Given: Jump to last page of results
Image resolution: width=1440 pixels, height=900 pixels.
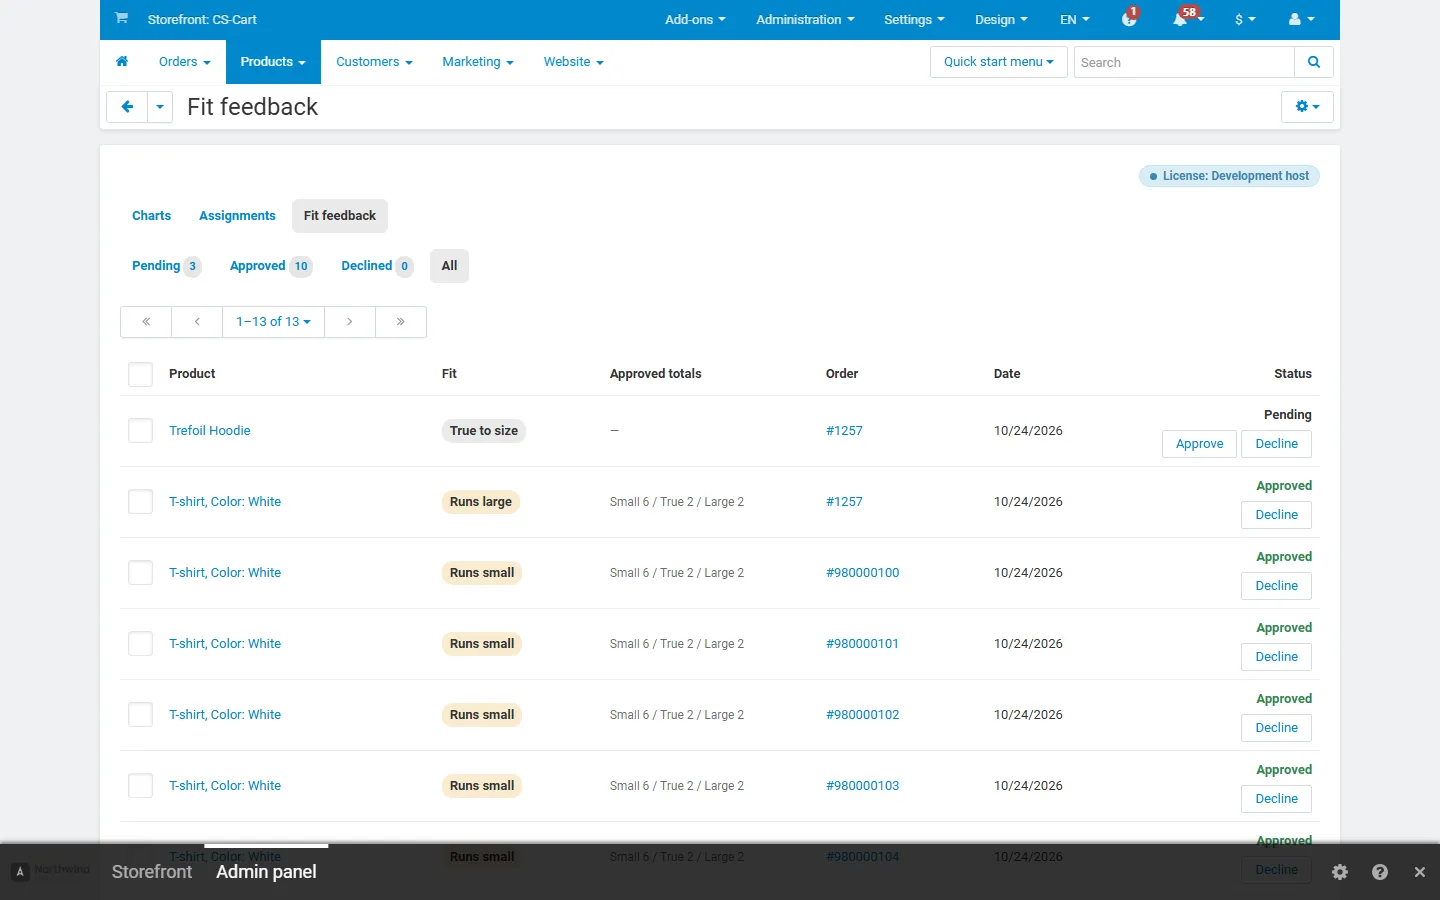Looking at the screenshot, I should 401,322.
